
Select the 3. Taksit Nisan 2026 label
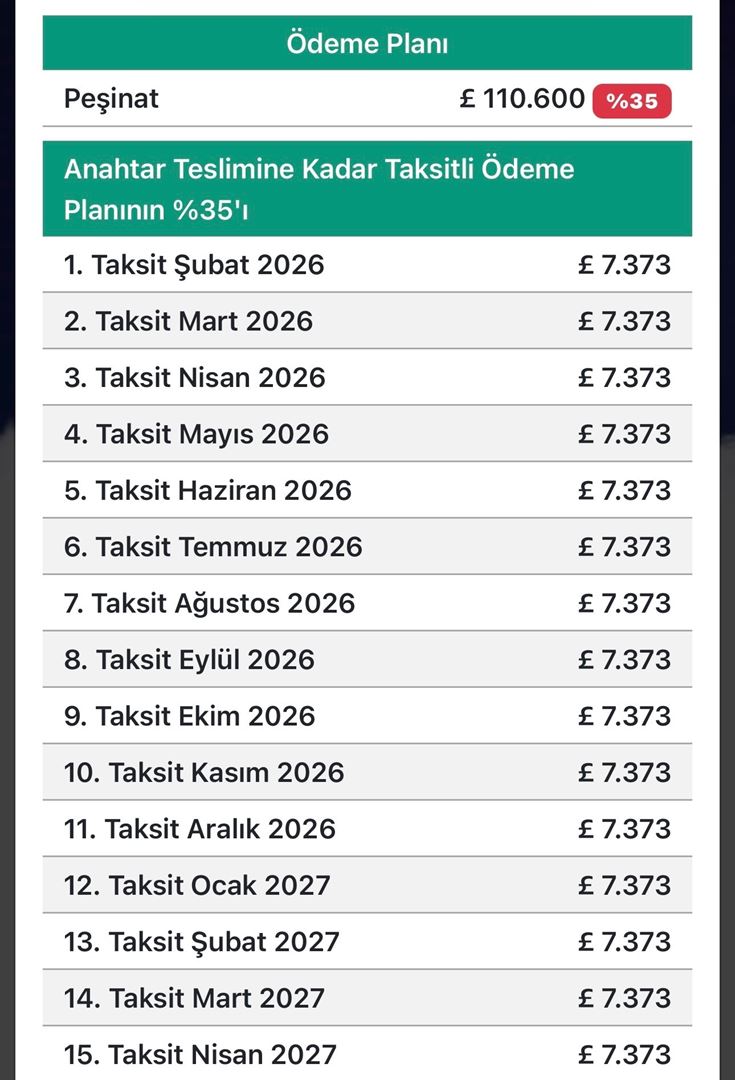coord(194,377)
